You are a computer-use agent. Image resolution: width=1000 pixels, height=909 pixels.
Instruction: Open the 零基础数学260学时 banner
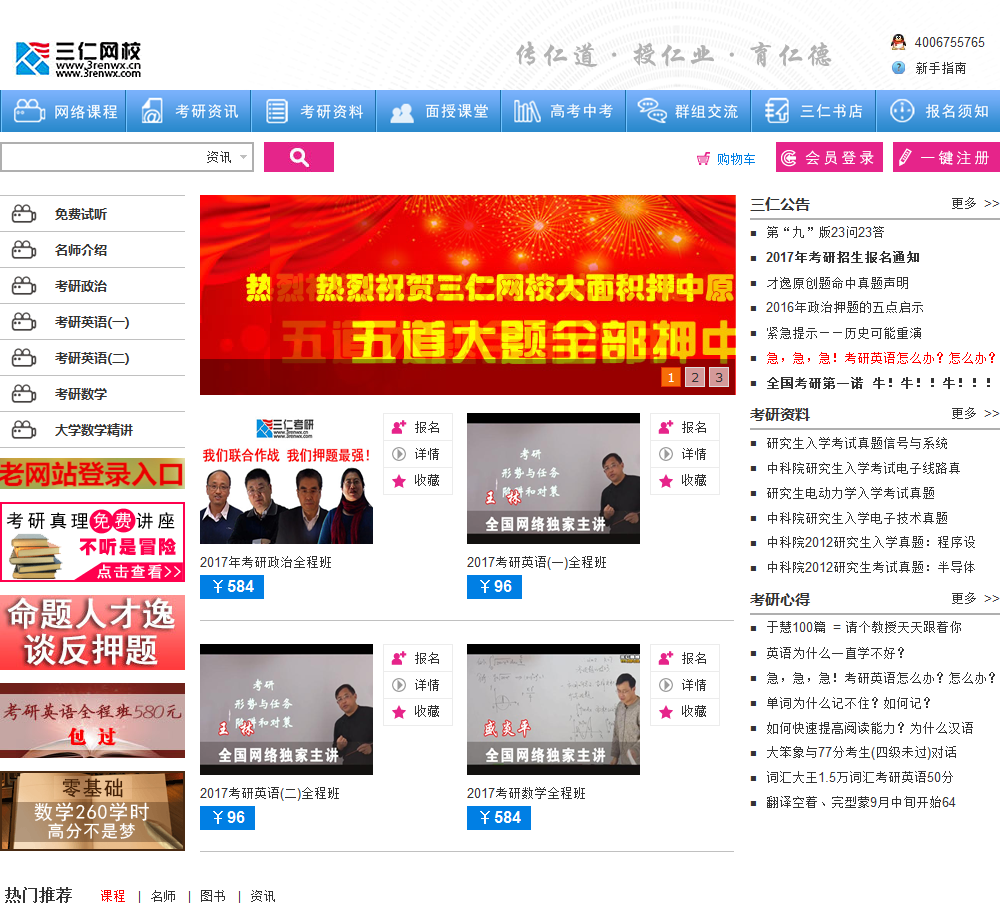click(92, 811)
